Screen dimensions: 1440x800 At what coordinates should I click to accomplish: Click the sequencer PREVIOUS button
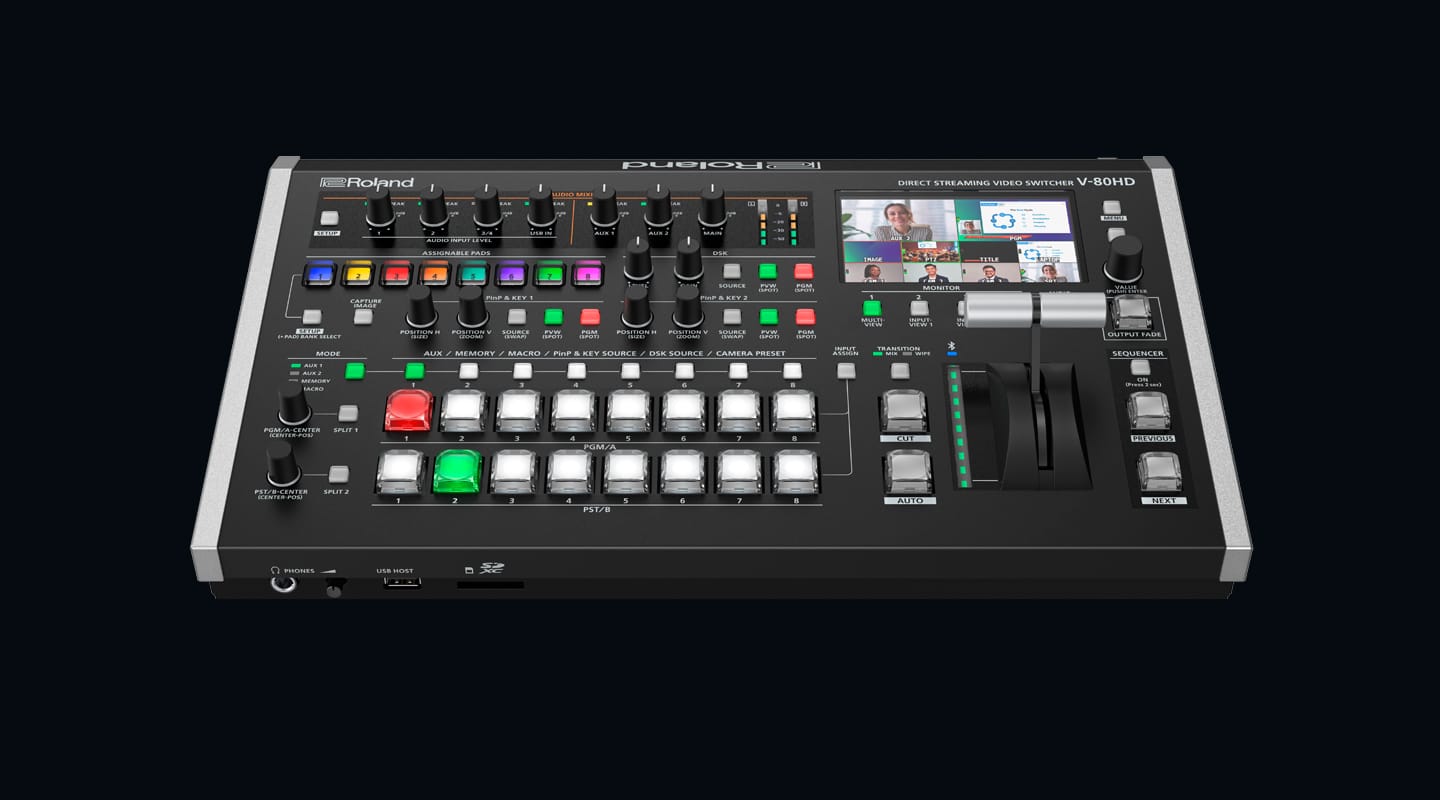(1150, 412)
